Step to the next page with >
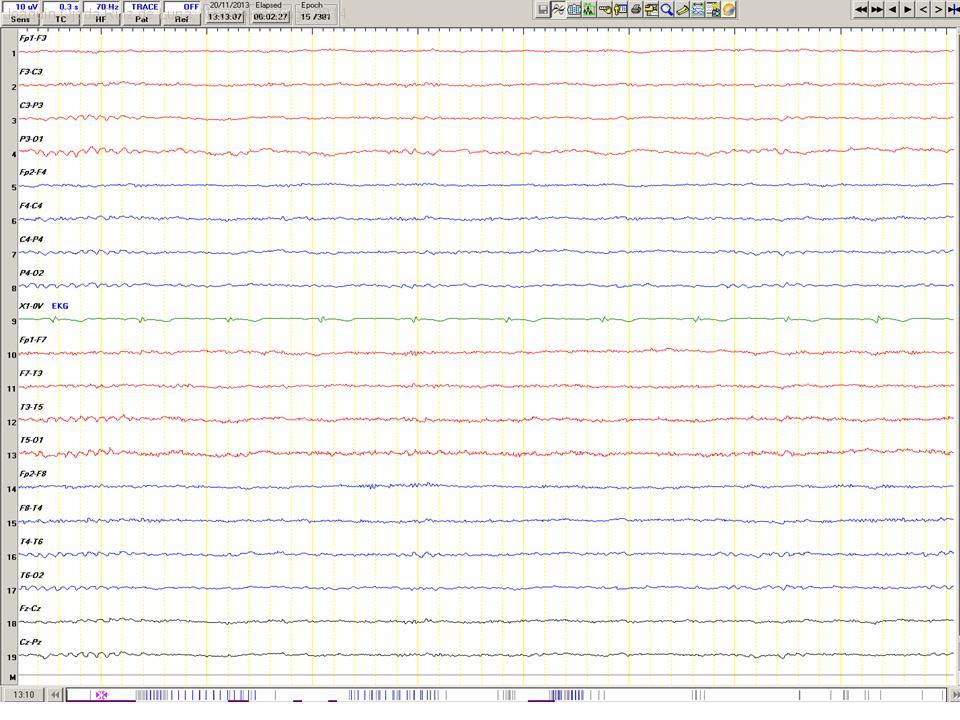The height and width of the screenshot is (720, 960). 938,9
